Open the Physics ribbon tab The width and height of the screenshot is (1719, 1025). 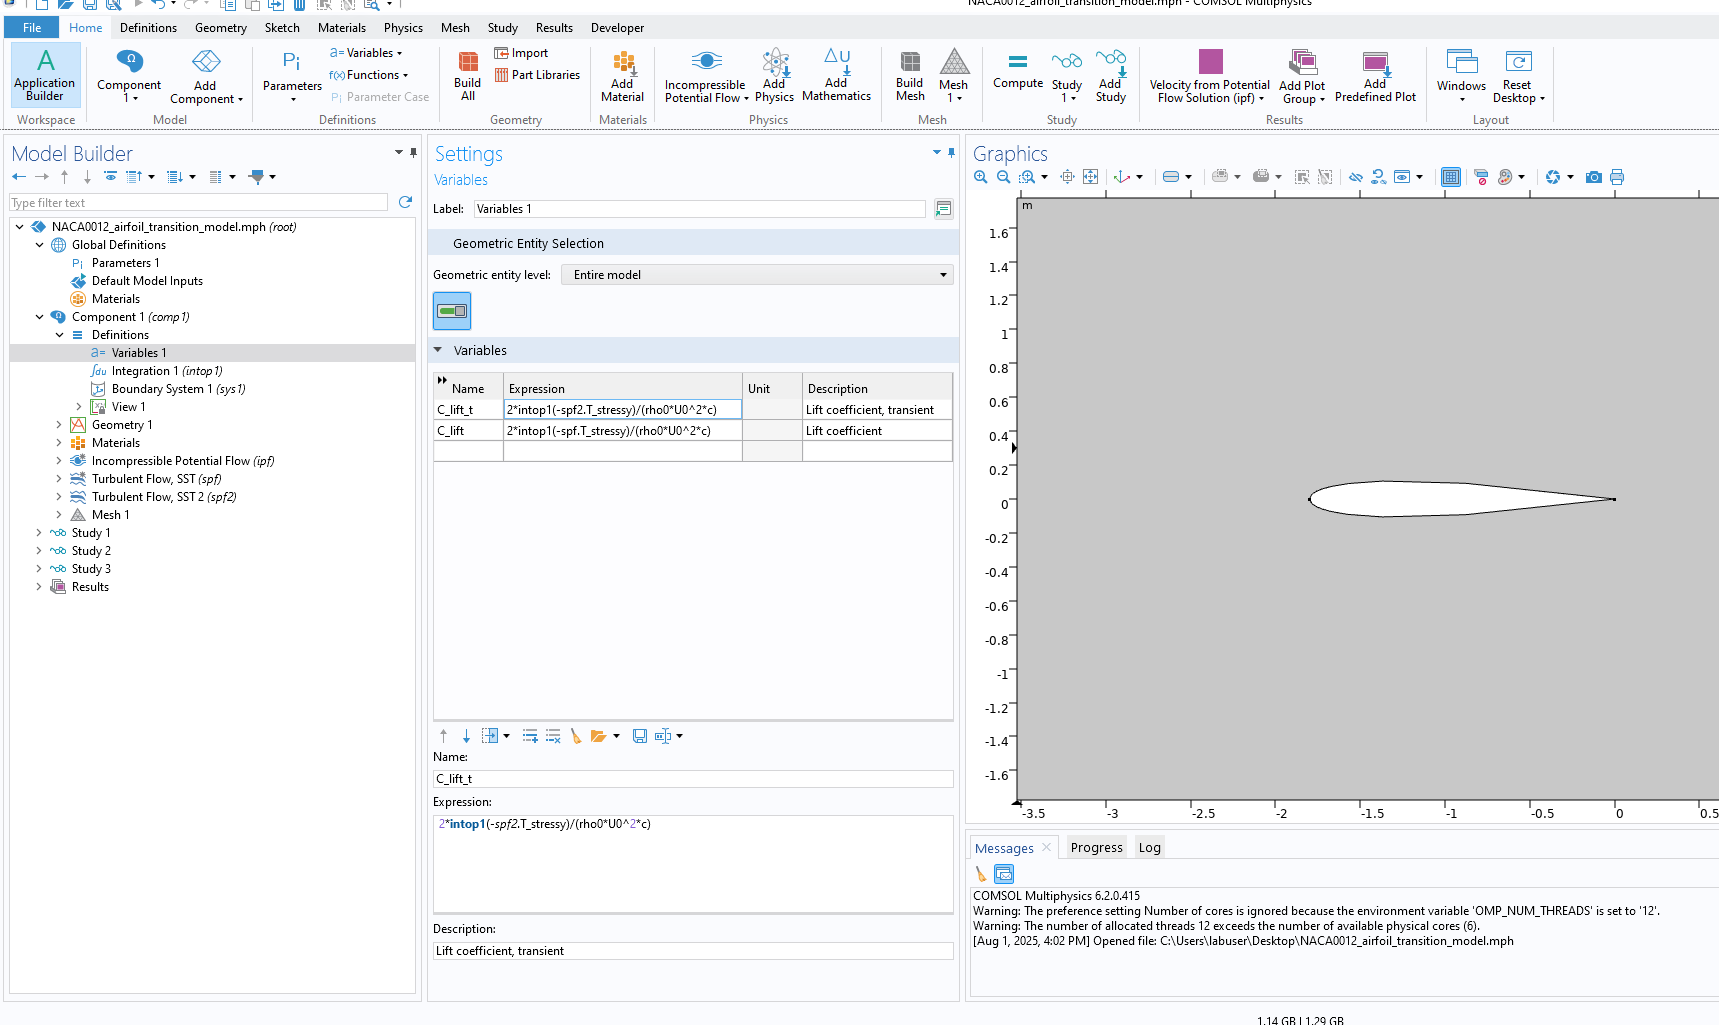pyautogui.click(x=403, y=28)
